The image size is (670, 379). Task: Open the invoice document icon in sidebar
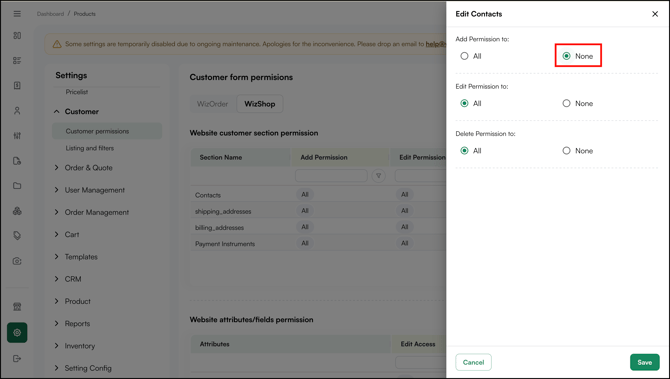tap(17, 85)
